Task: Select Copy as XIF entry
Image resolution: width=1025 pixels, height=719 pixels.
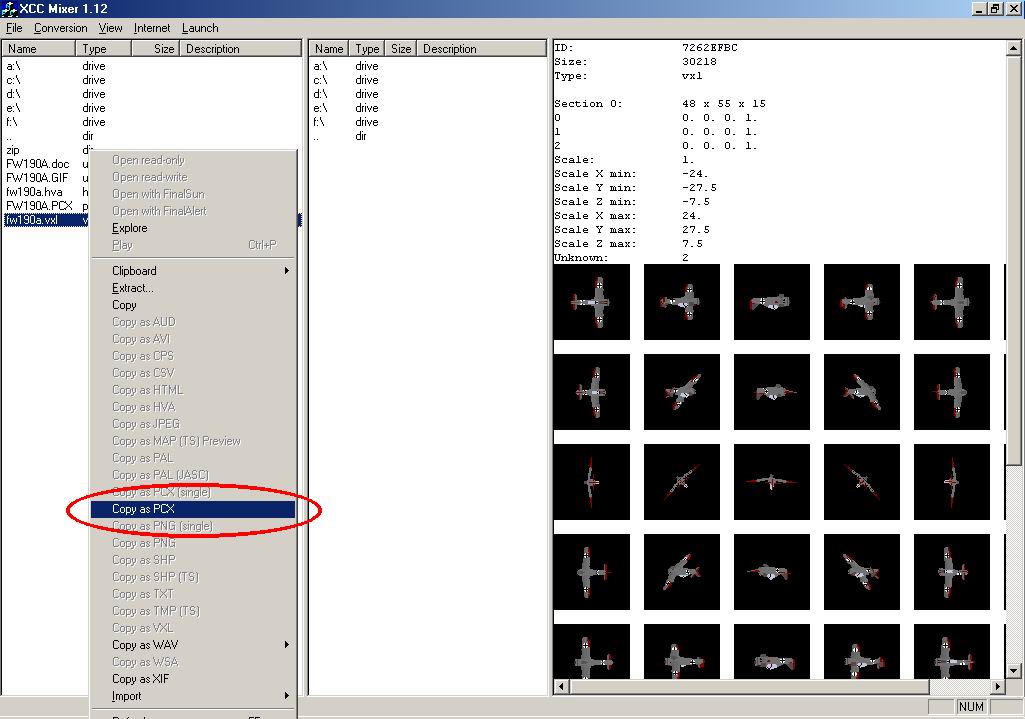Action: point(193,678)
